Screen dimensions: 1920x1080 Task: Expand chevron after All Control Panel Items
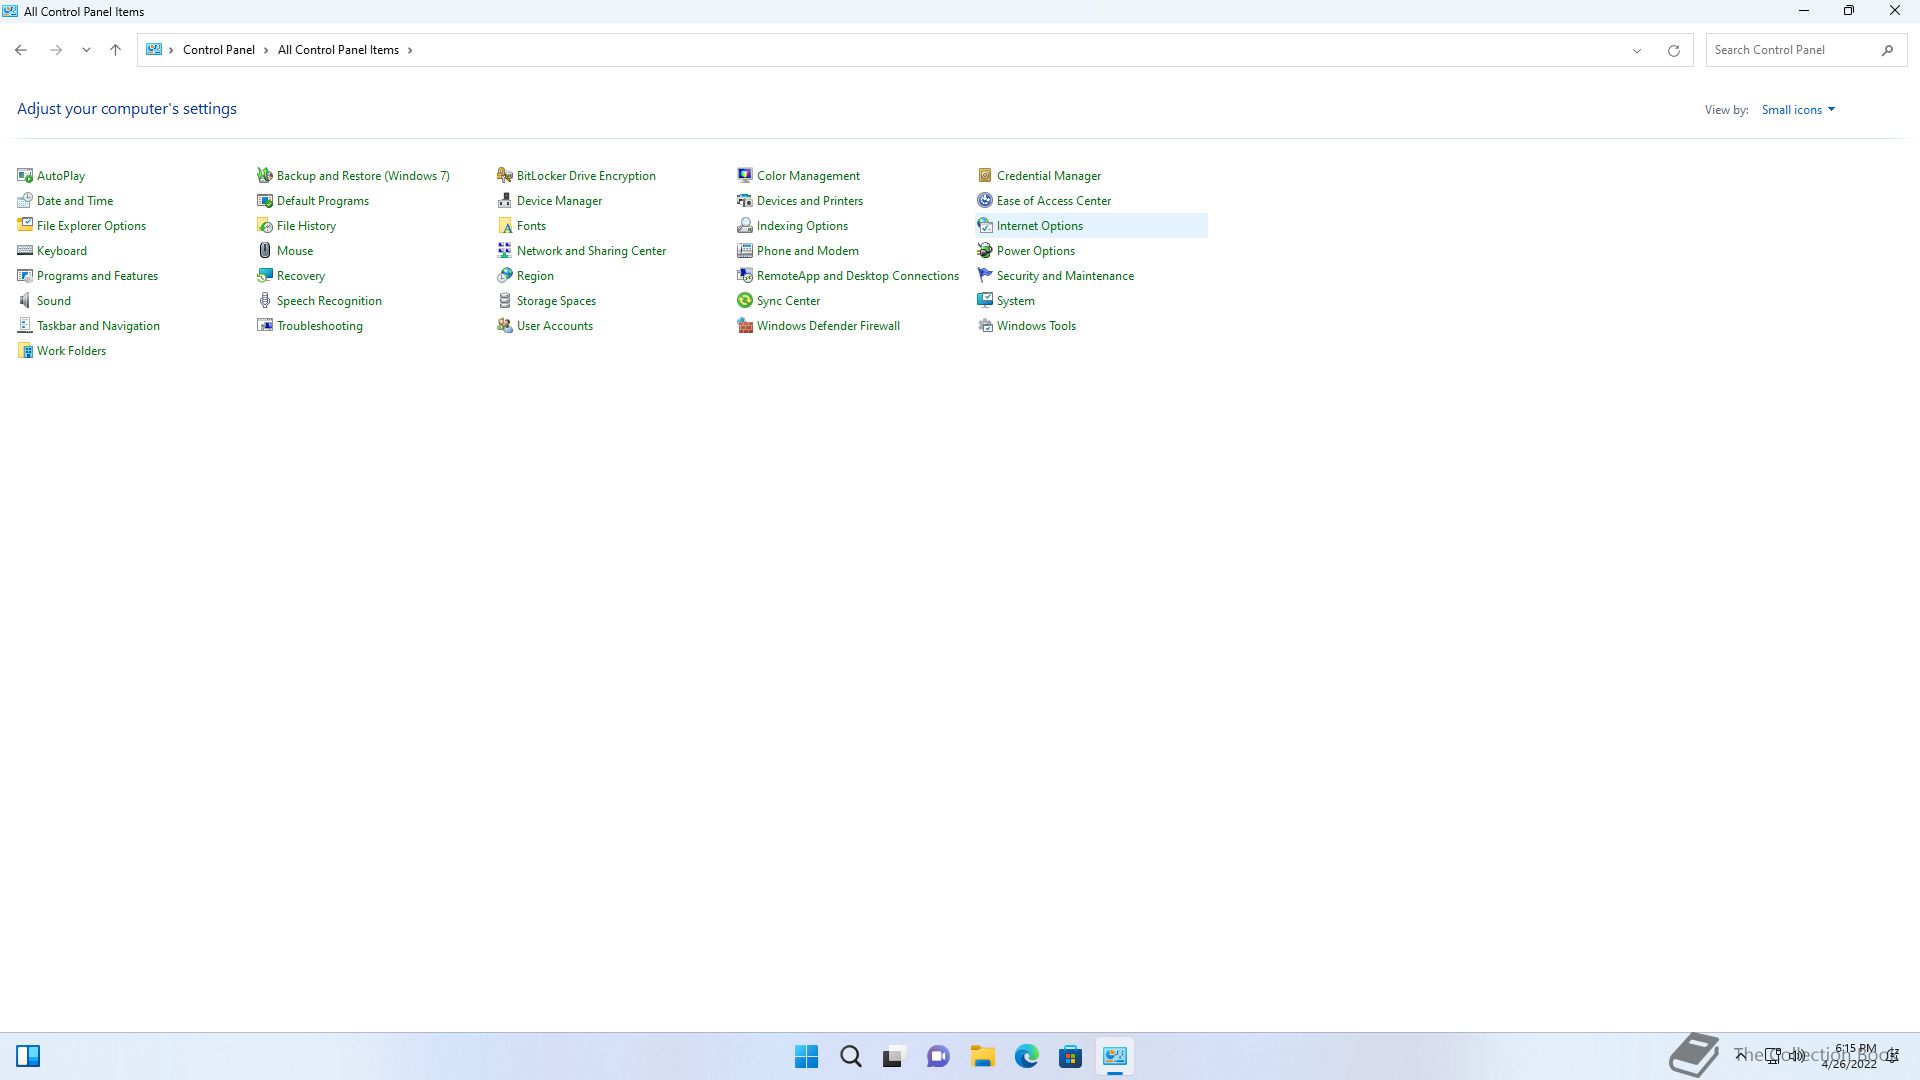point(410,50)
